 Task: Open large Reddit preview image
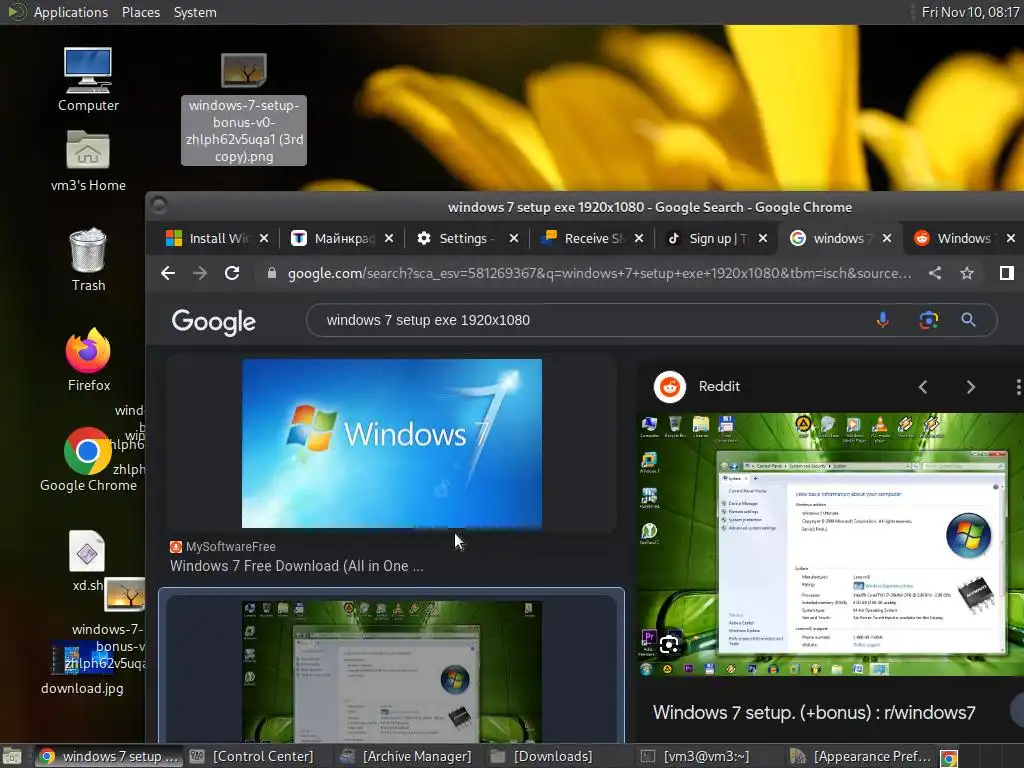(831, 544)
